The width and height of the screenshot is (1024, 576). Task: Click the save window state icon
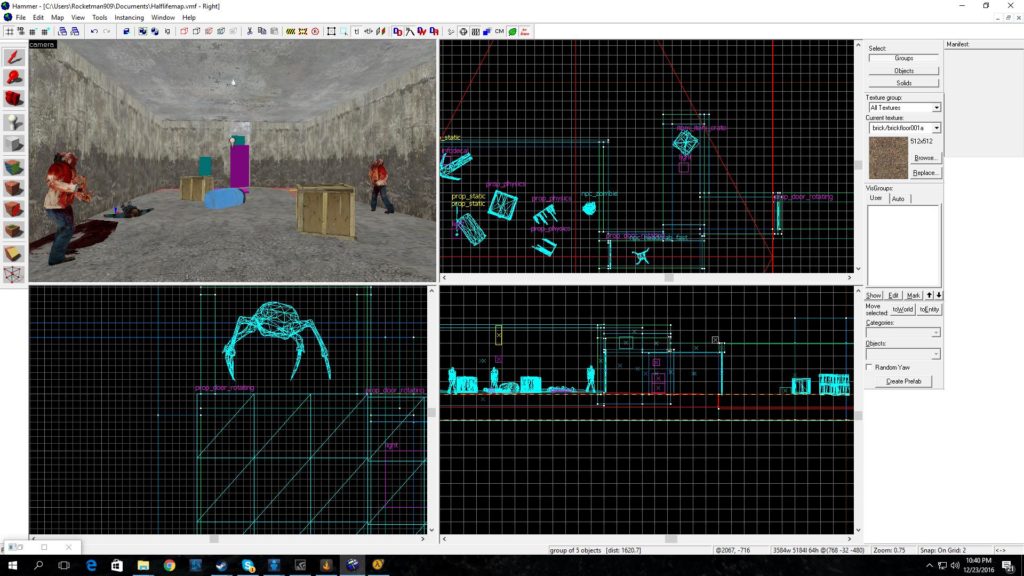74,31
